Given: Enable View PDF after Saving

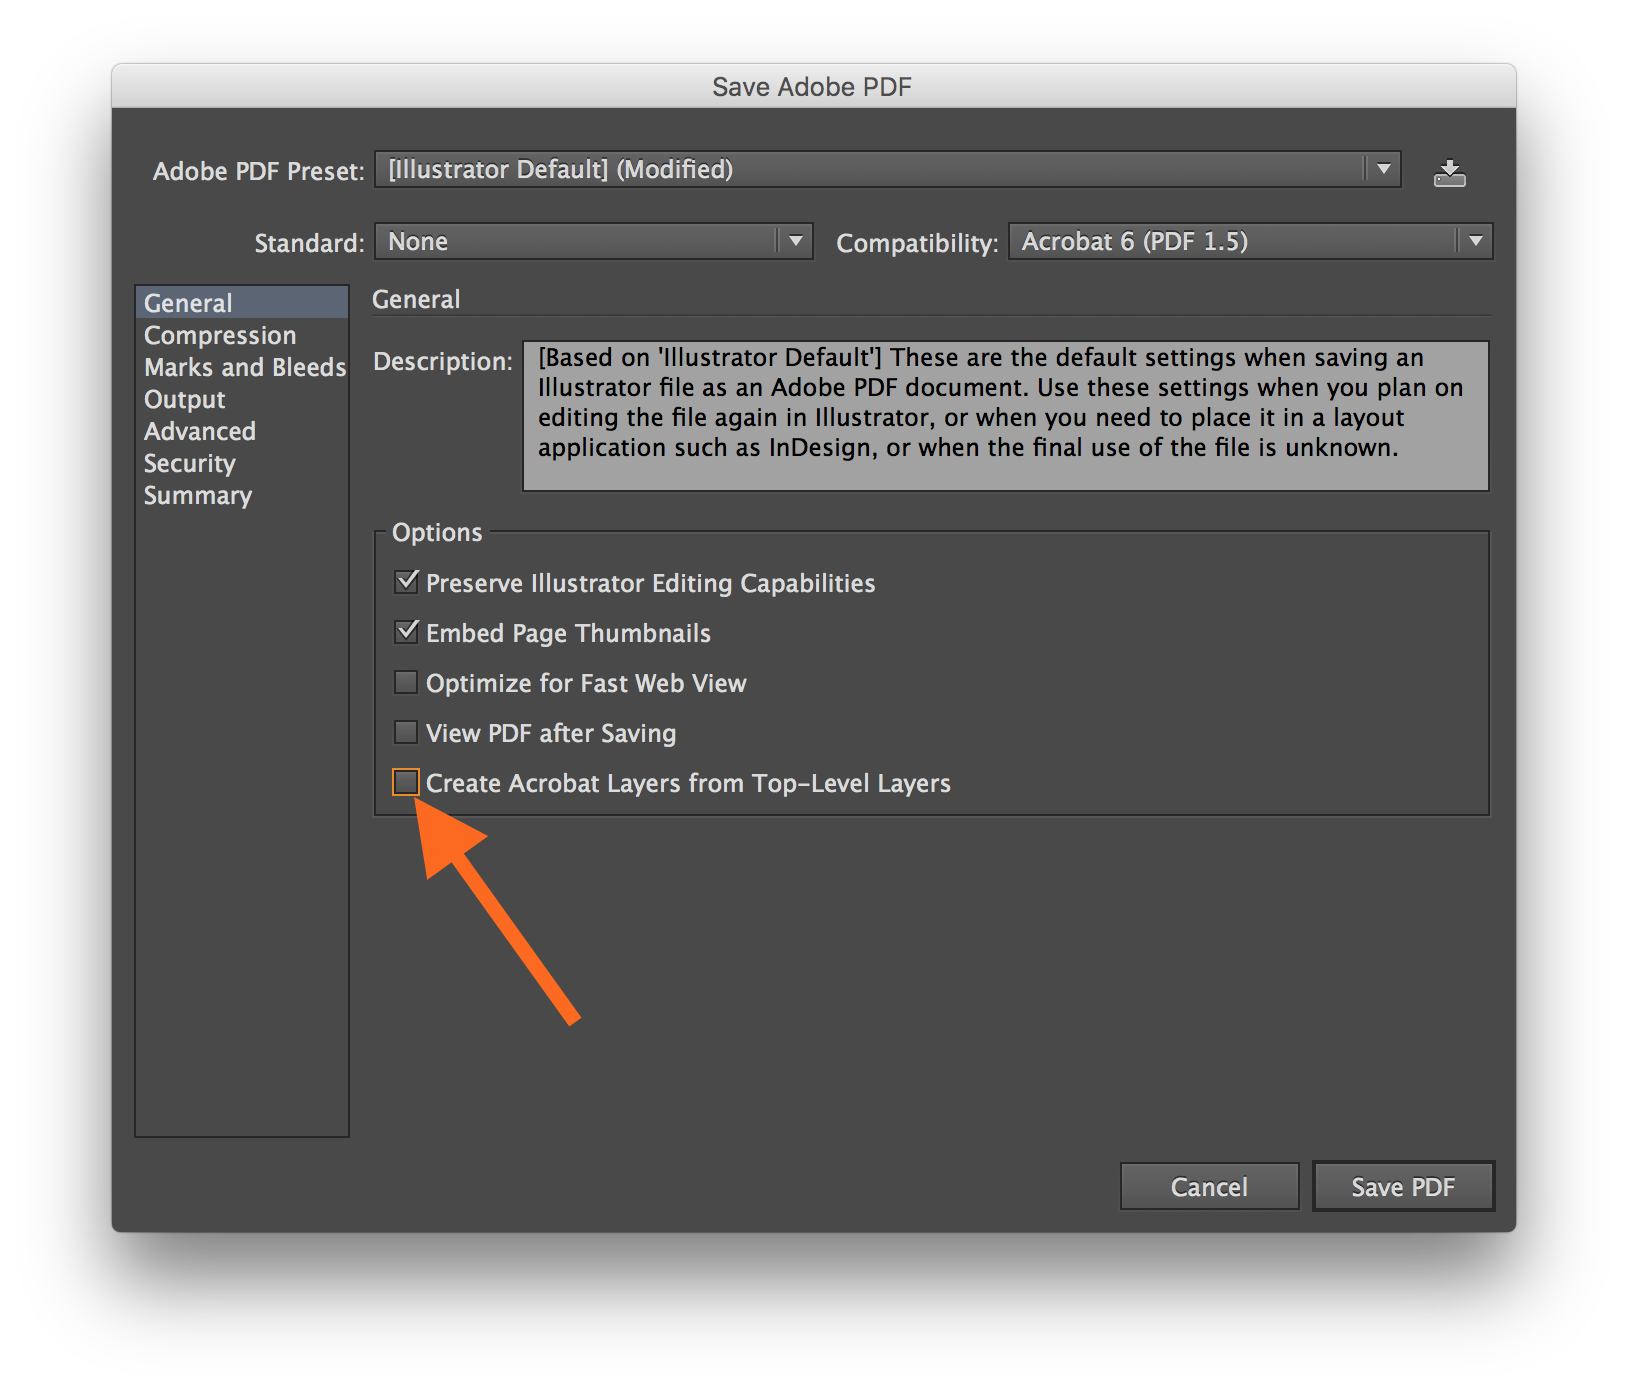Looking at the screenshot, I should [406, 732].
